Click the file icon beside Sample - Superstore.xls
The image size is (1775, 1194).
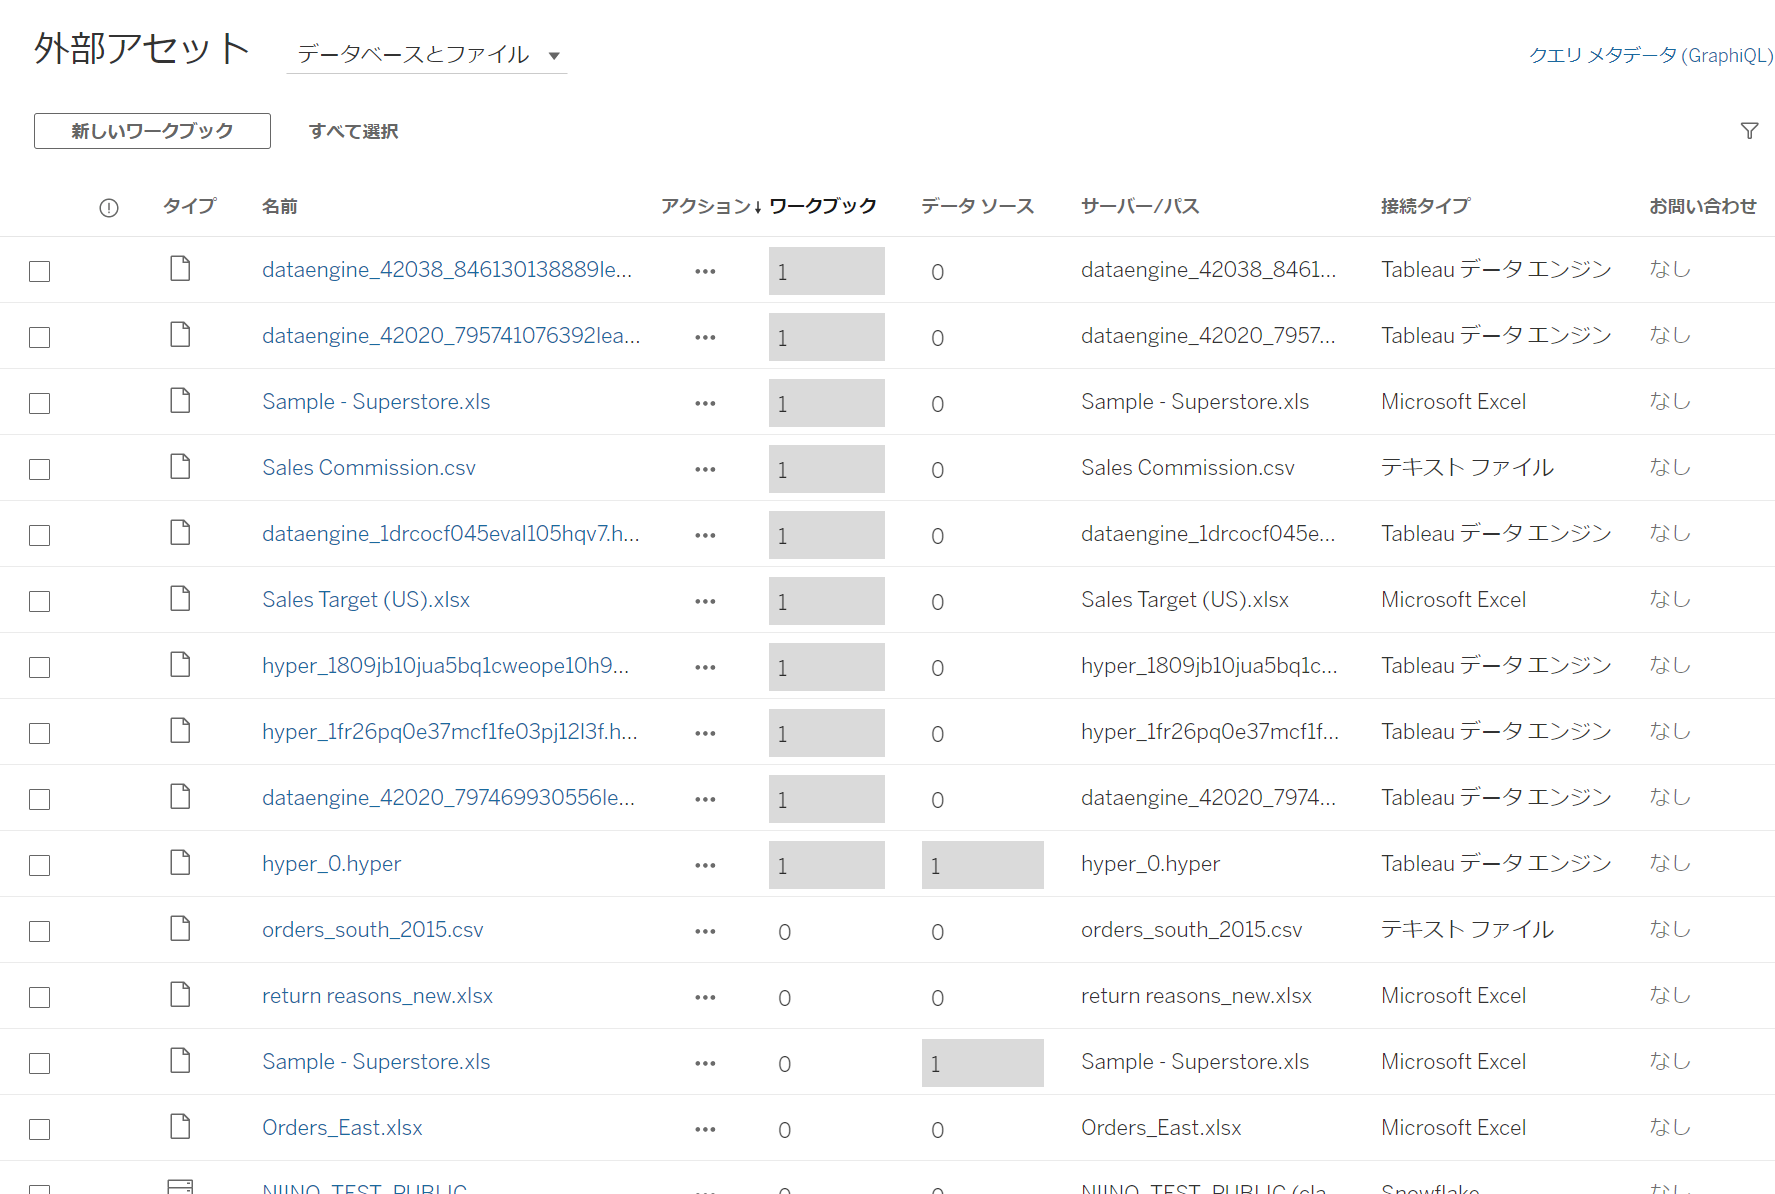point(180,400)
